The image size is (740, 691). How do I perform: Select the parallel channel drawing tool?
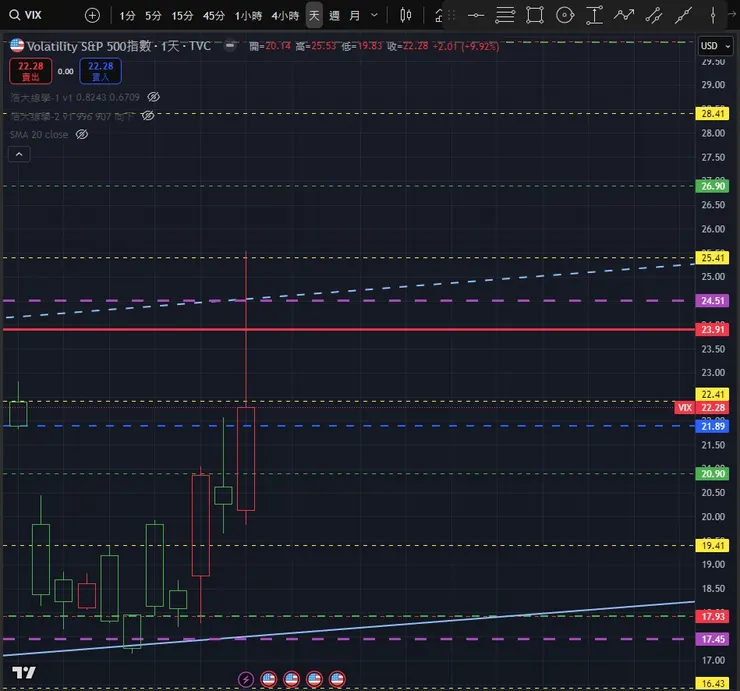(654, 15)
